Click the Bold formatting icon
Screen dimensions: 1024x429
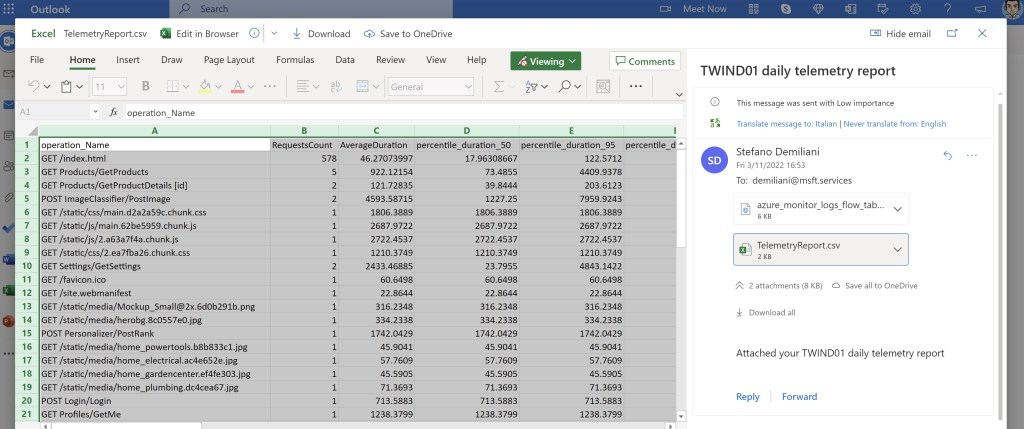(x=145, y=87)
